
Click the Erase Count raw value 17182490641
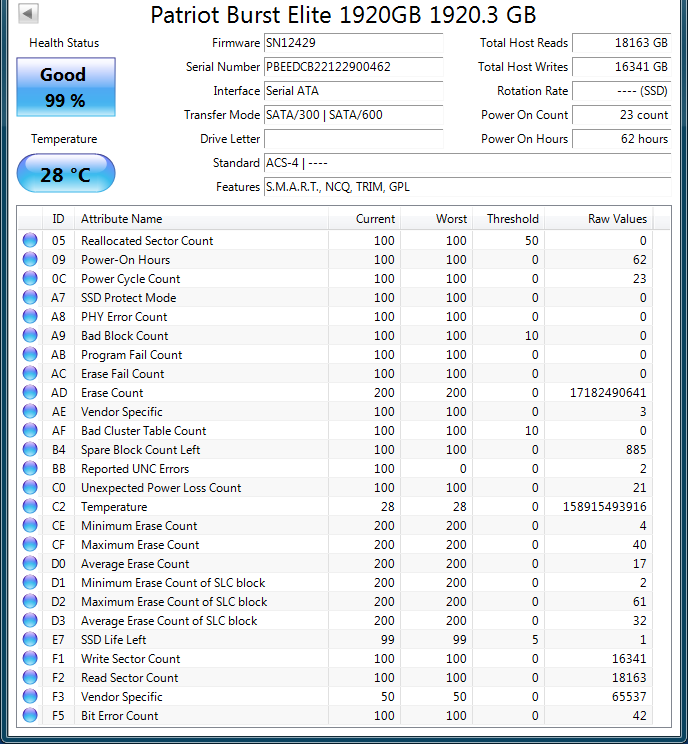[608, 392]
